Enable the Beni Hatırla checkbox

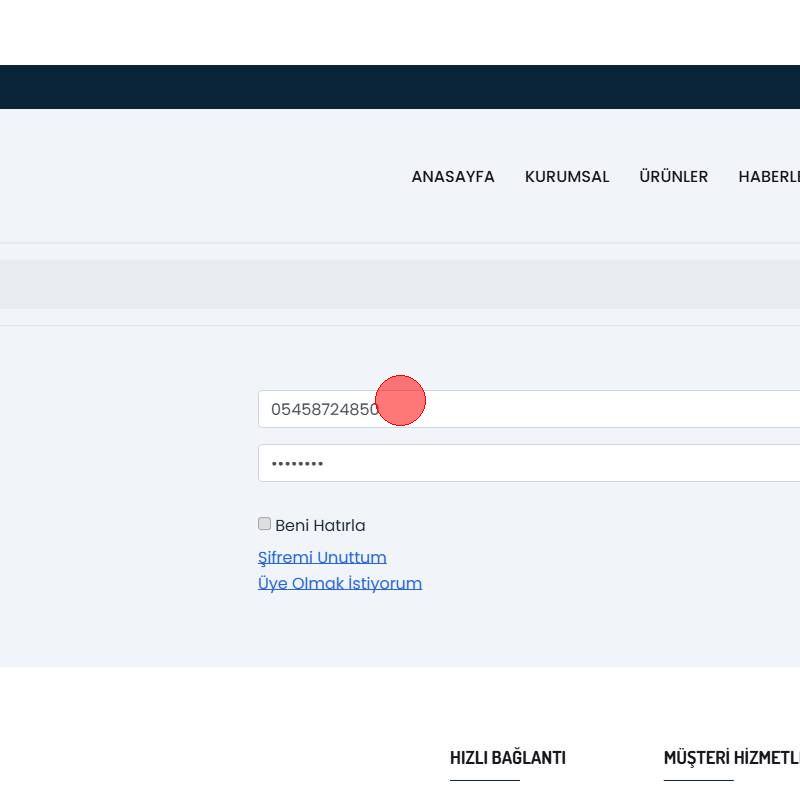265,524
